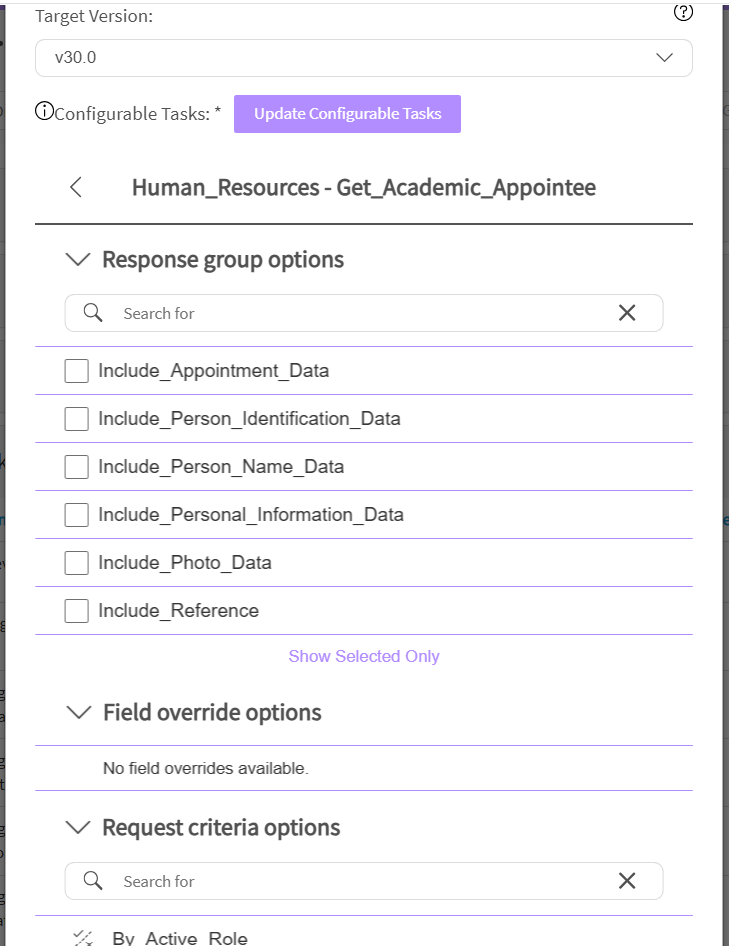
Task: Click the Response group search magnifier icon
Action: [x=93, y=313]
